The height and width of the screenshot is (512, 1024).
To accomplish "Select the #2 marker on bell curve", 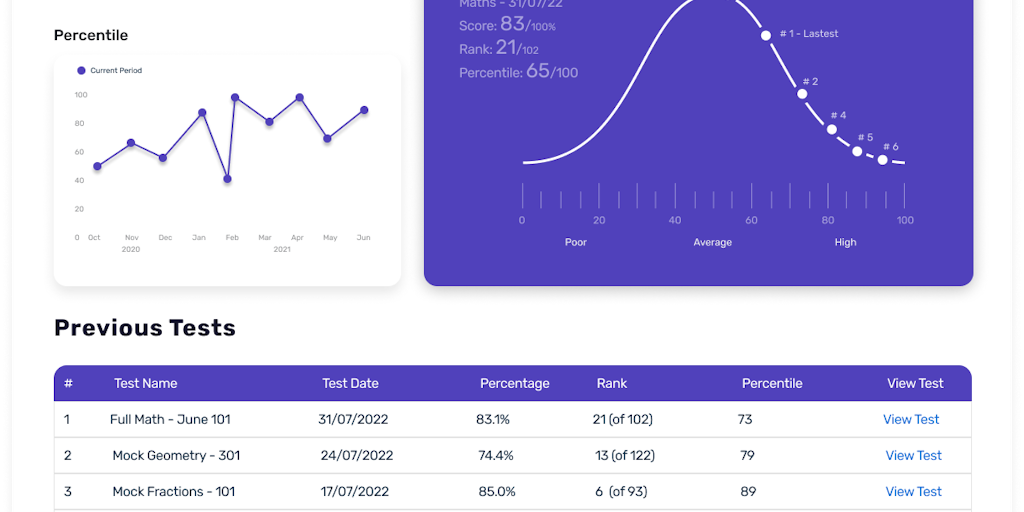I will tap(802, 94).
